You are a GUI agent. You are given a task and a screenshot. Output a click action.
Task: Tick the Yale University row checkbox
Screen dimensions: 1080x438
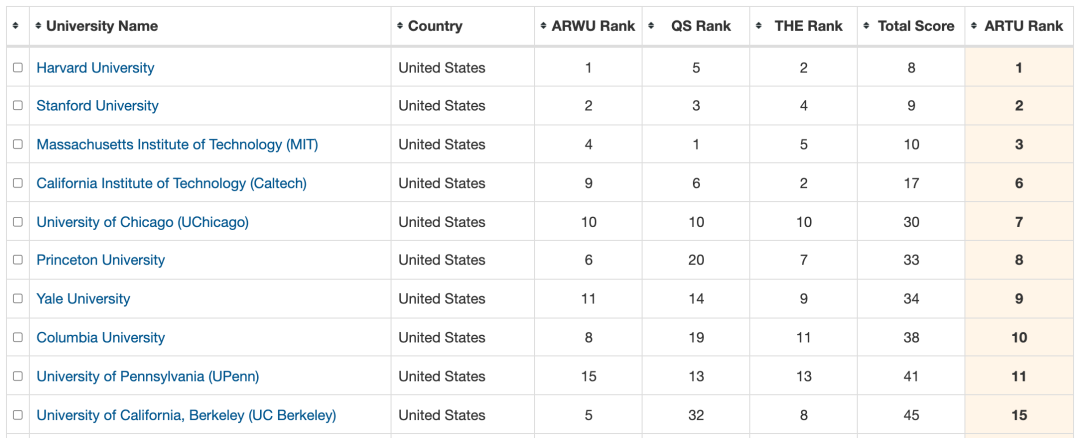18,299
